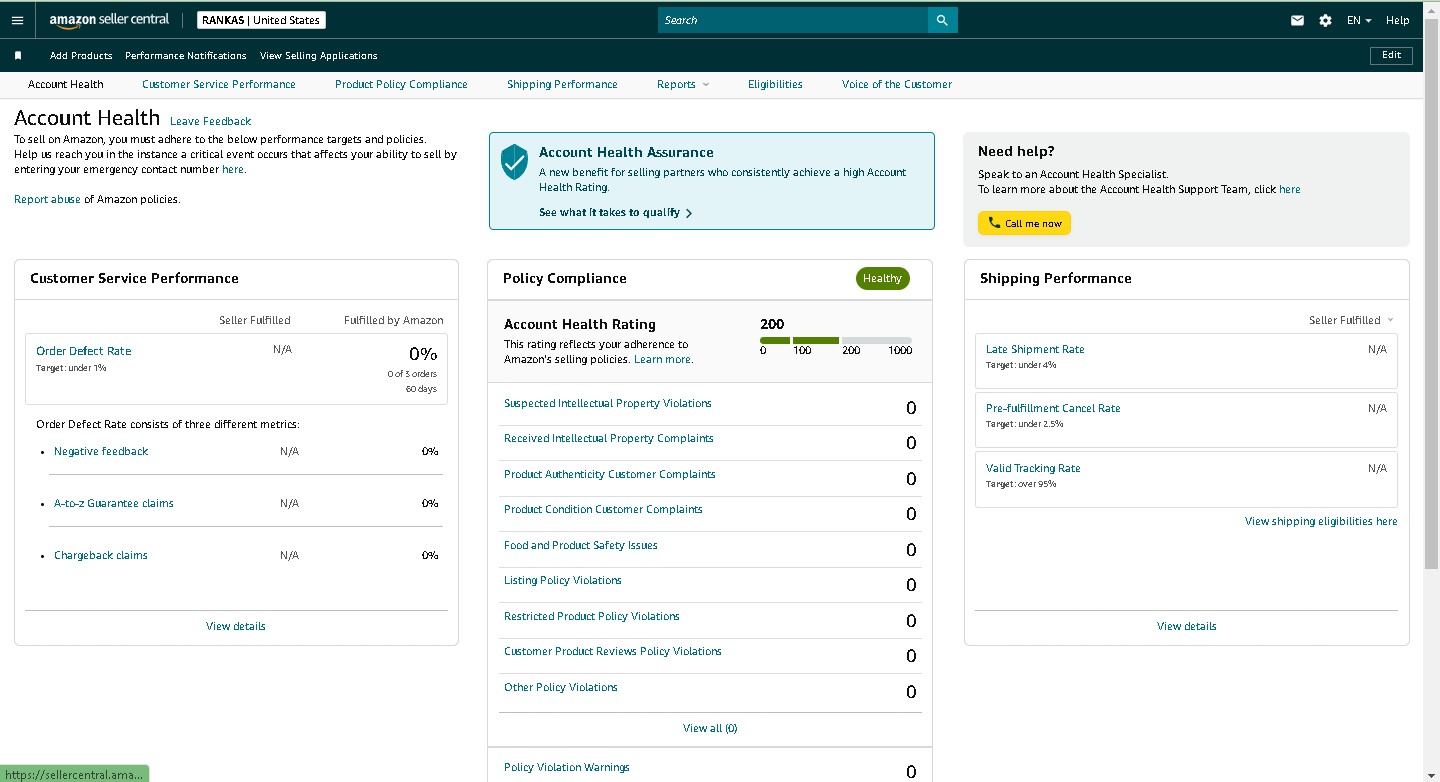Click Add Products shortcut

coord(81,56)
